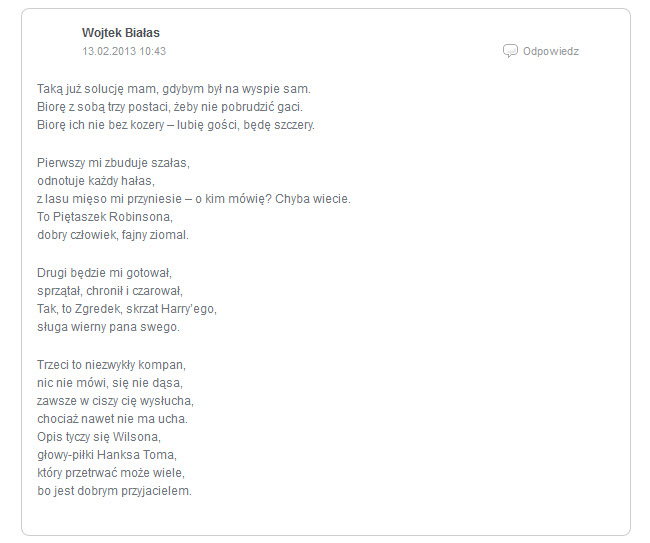Screen dimensions: 650x543
Task: Click the line 'zawsze w ciszy cię wysłucha'
Action: [115, 401]
